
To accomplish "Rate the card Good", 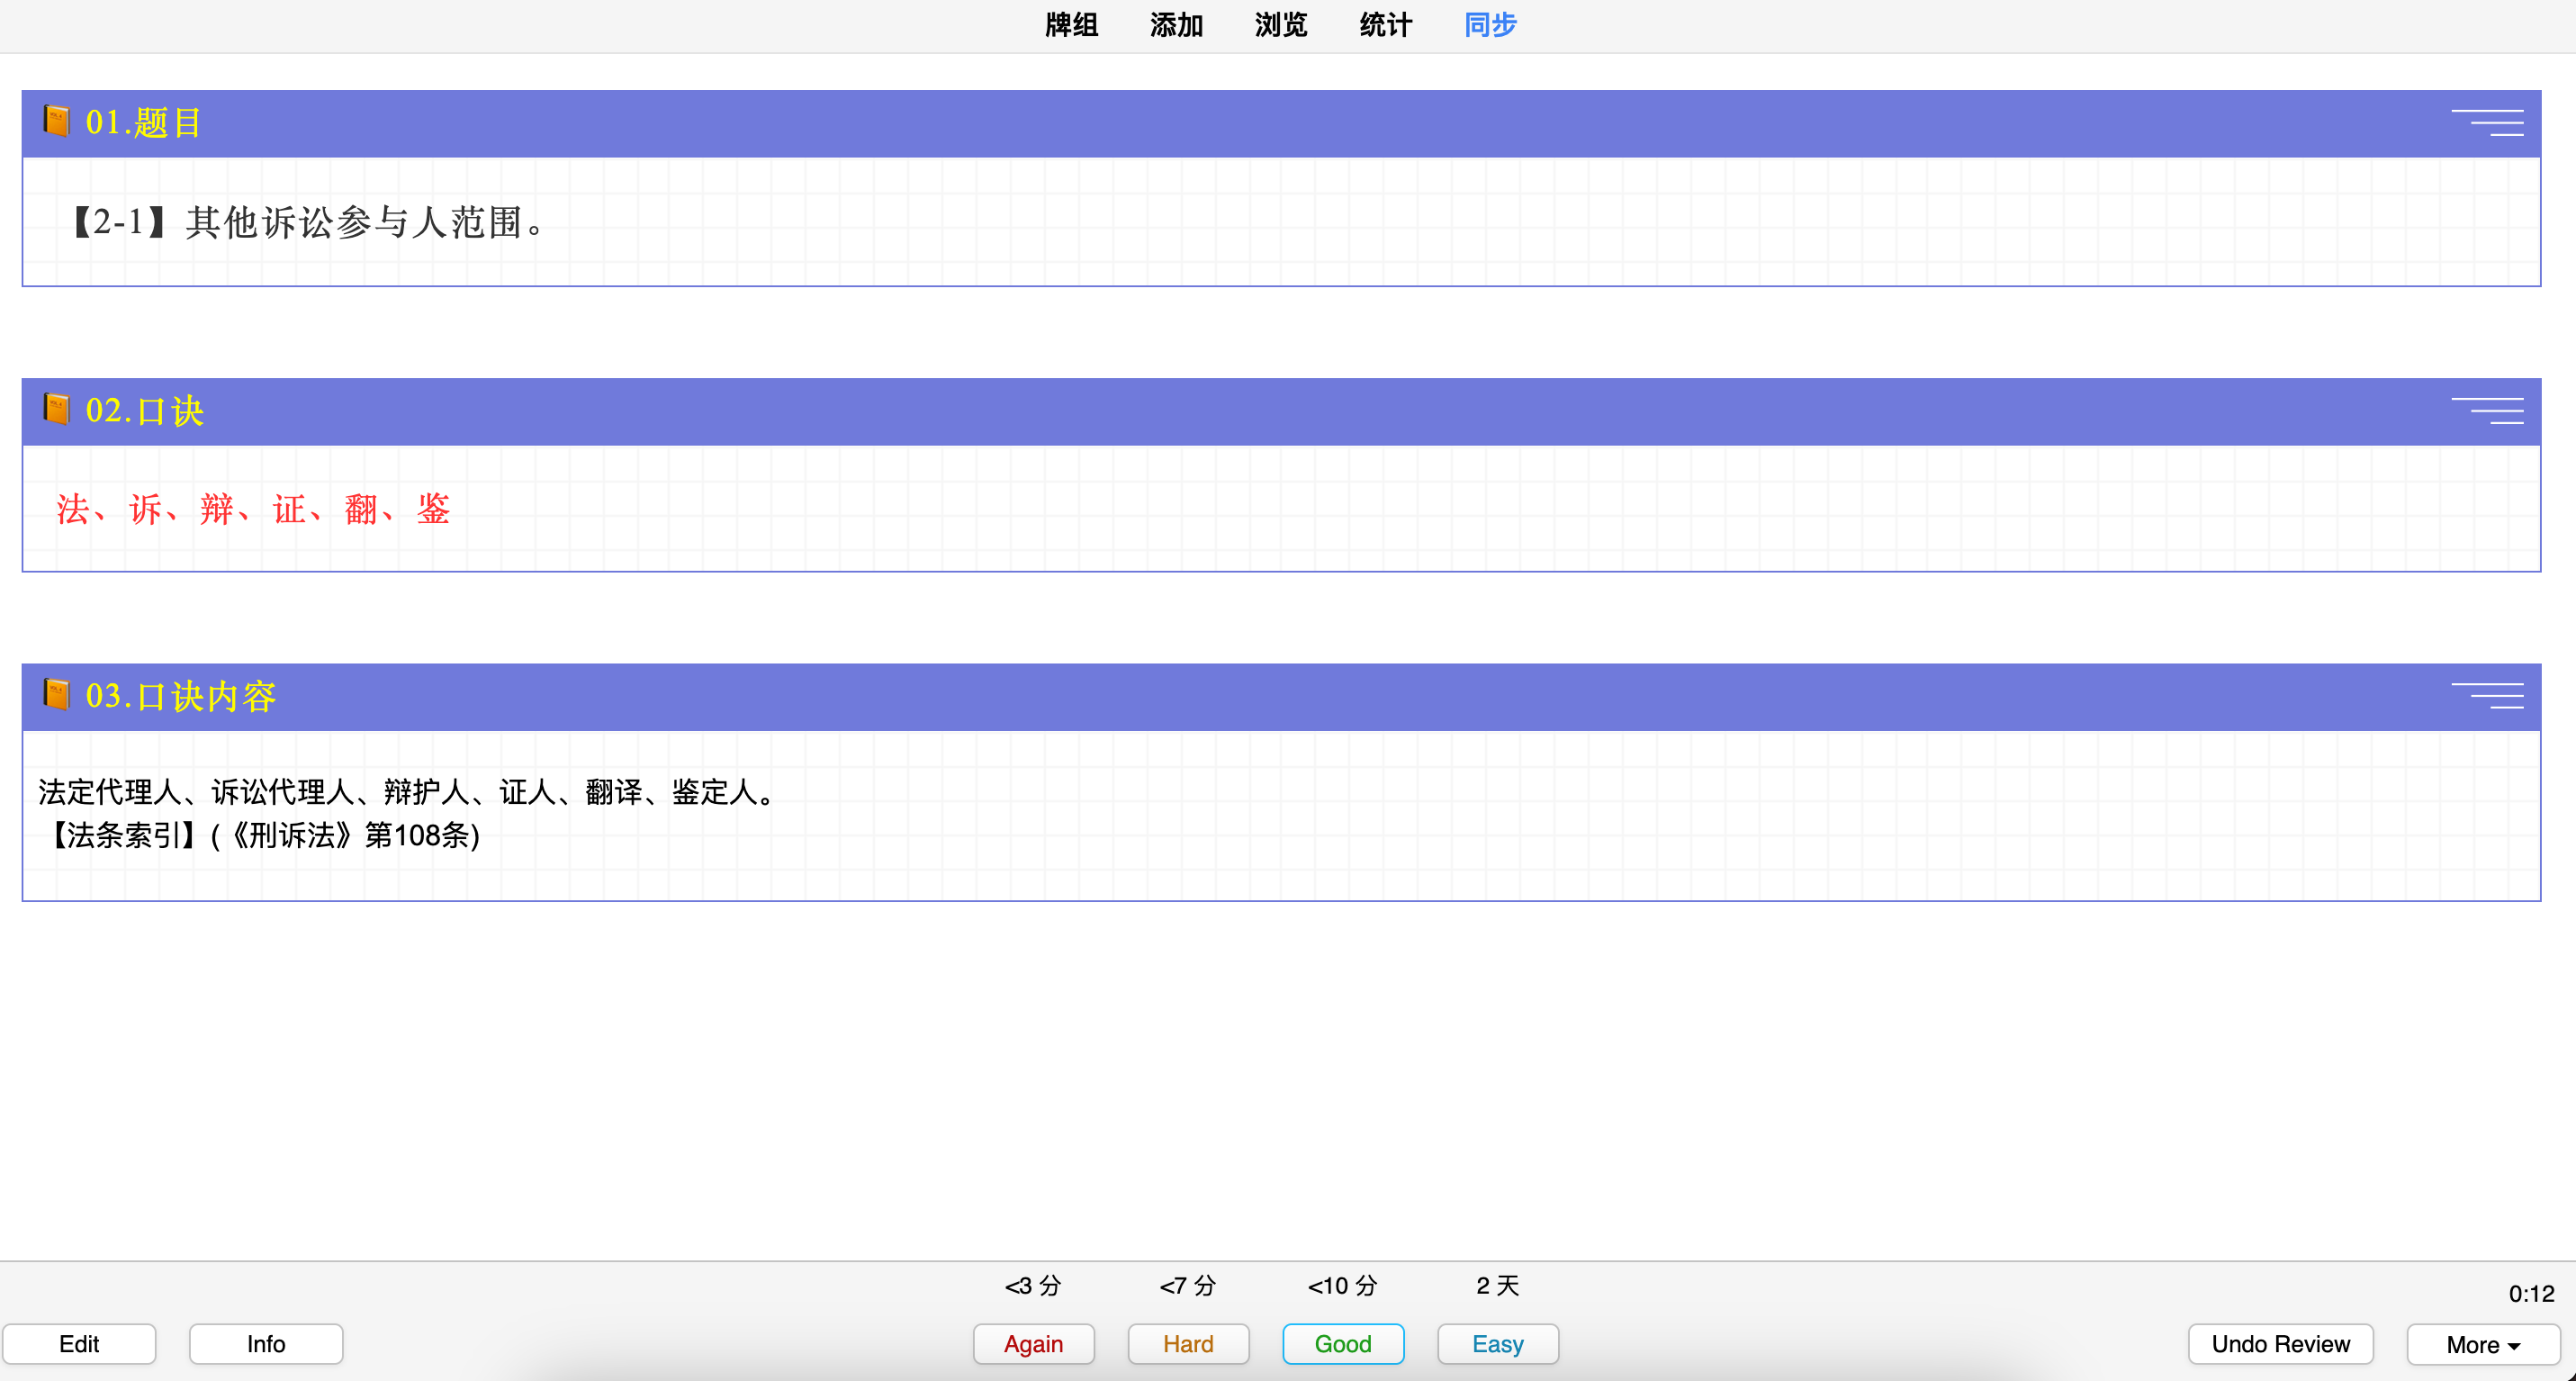I will [1343, 1343].
